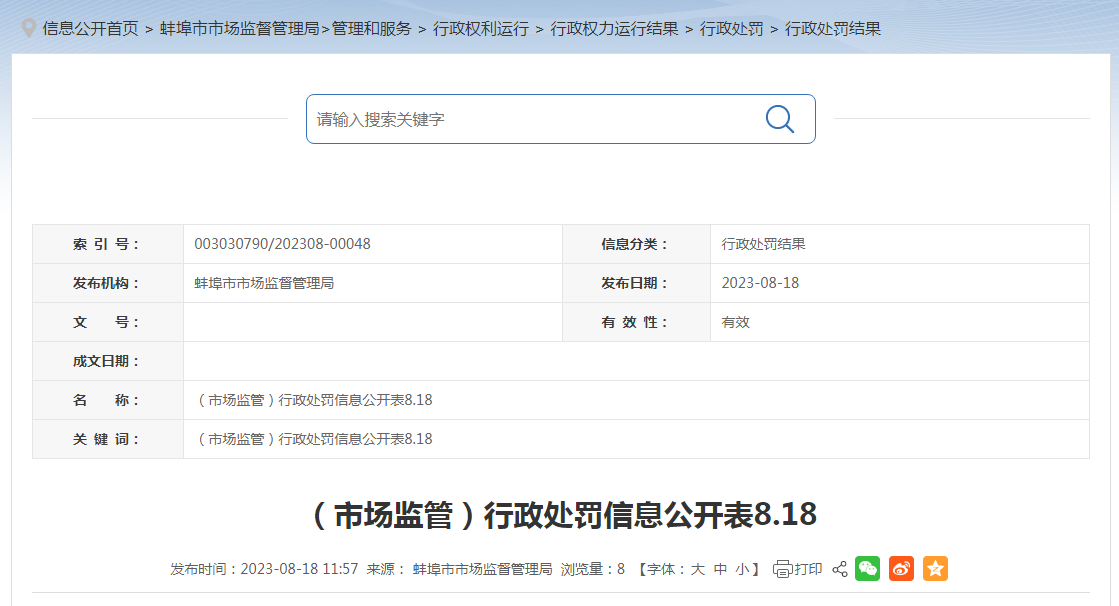1119x606 pixels.
Task: Click the location pin icon in breadcrumb
Action: [29, 28]
